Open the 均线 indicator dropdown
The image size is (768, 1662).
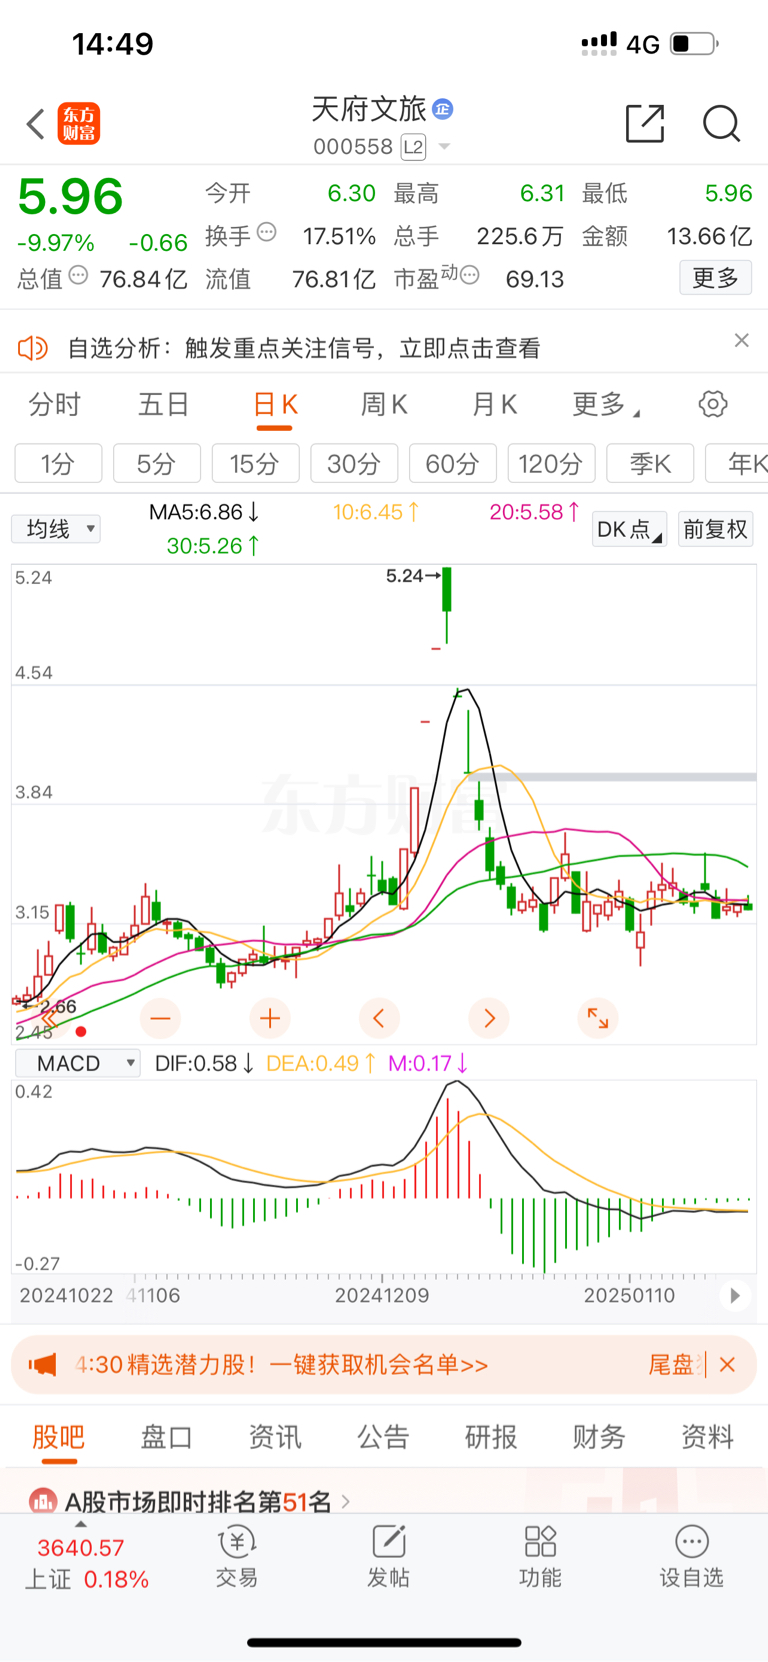56,528
